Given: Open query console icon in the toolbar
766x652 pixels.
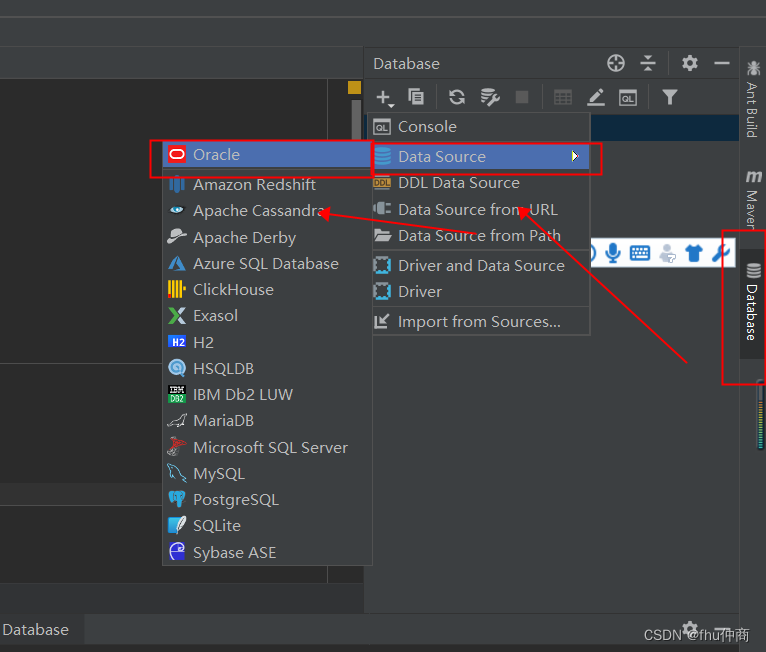Looking at the screenshot, I should [x=628, y=98].
